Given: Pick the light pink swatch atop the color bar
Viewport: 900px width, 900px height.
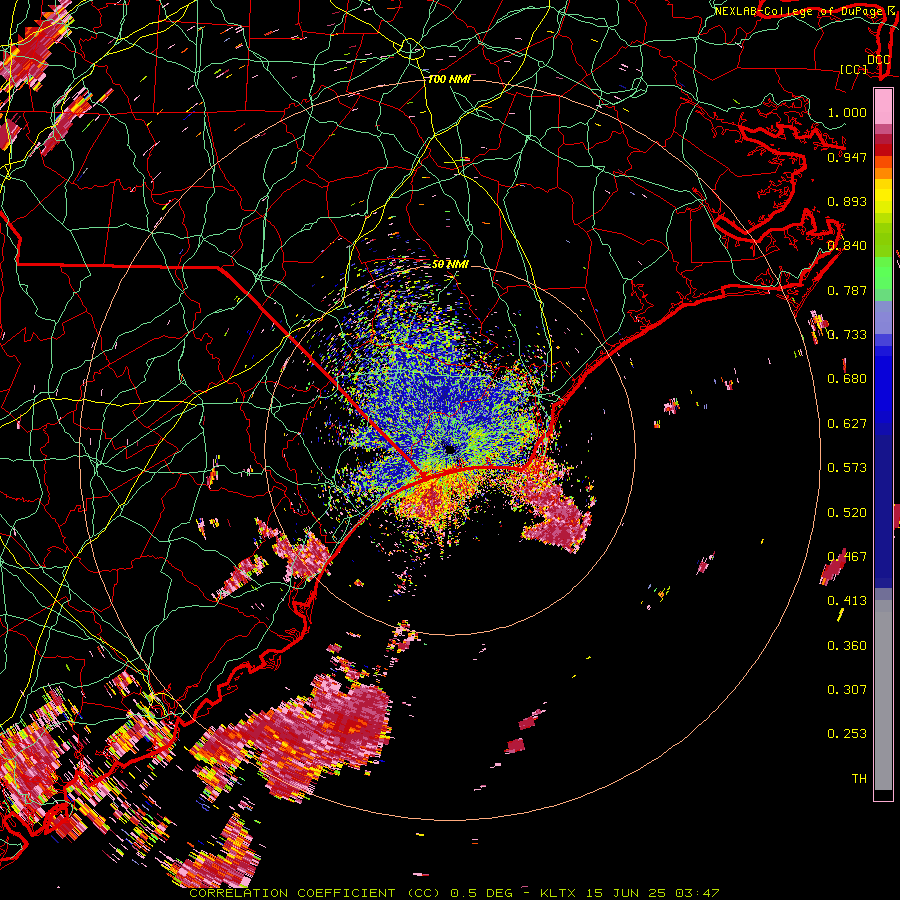Looking at the screenshot, I should coord(883,106).
